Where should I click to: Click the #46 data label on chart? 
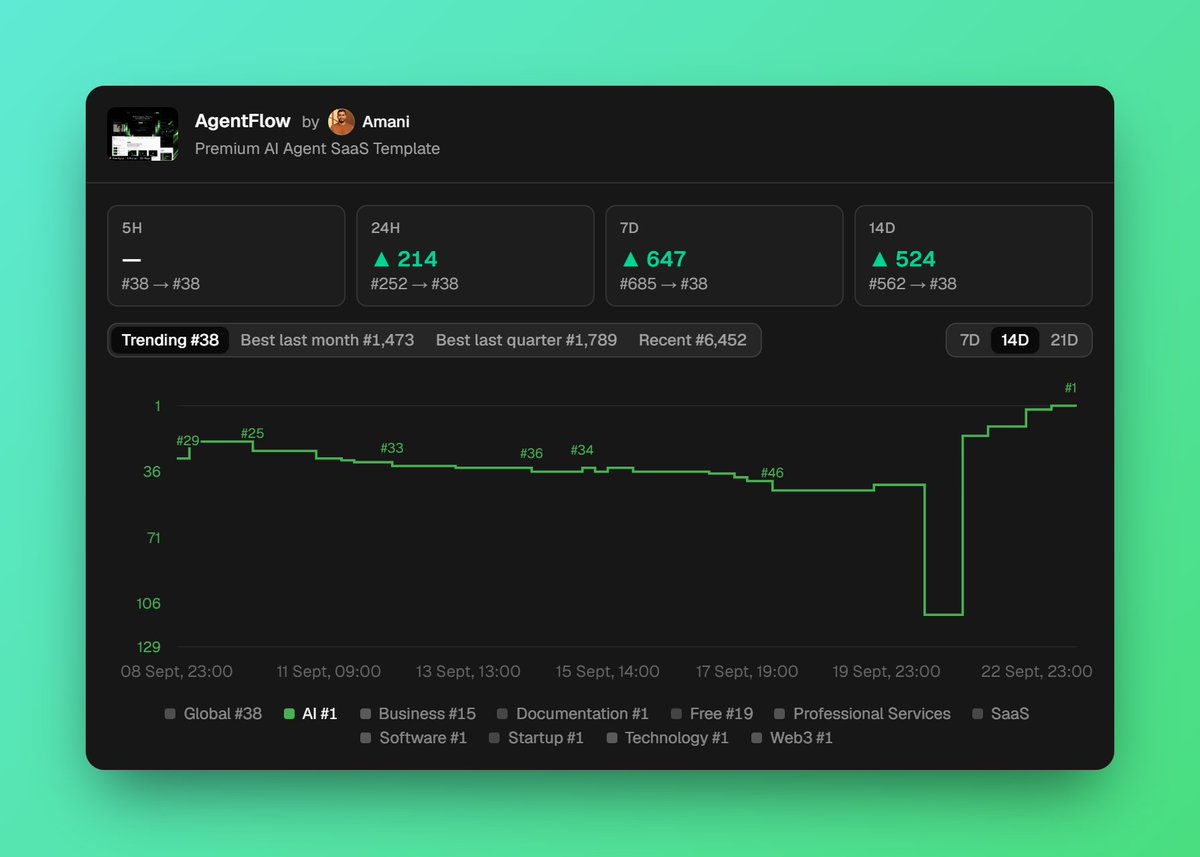pyautogui.click(x=772, y=473)
